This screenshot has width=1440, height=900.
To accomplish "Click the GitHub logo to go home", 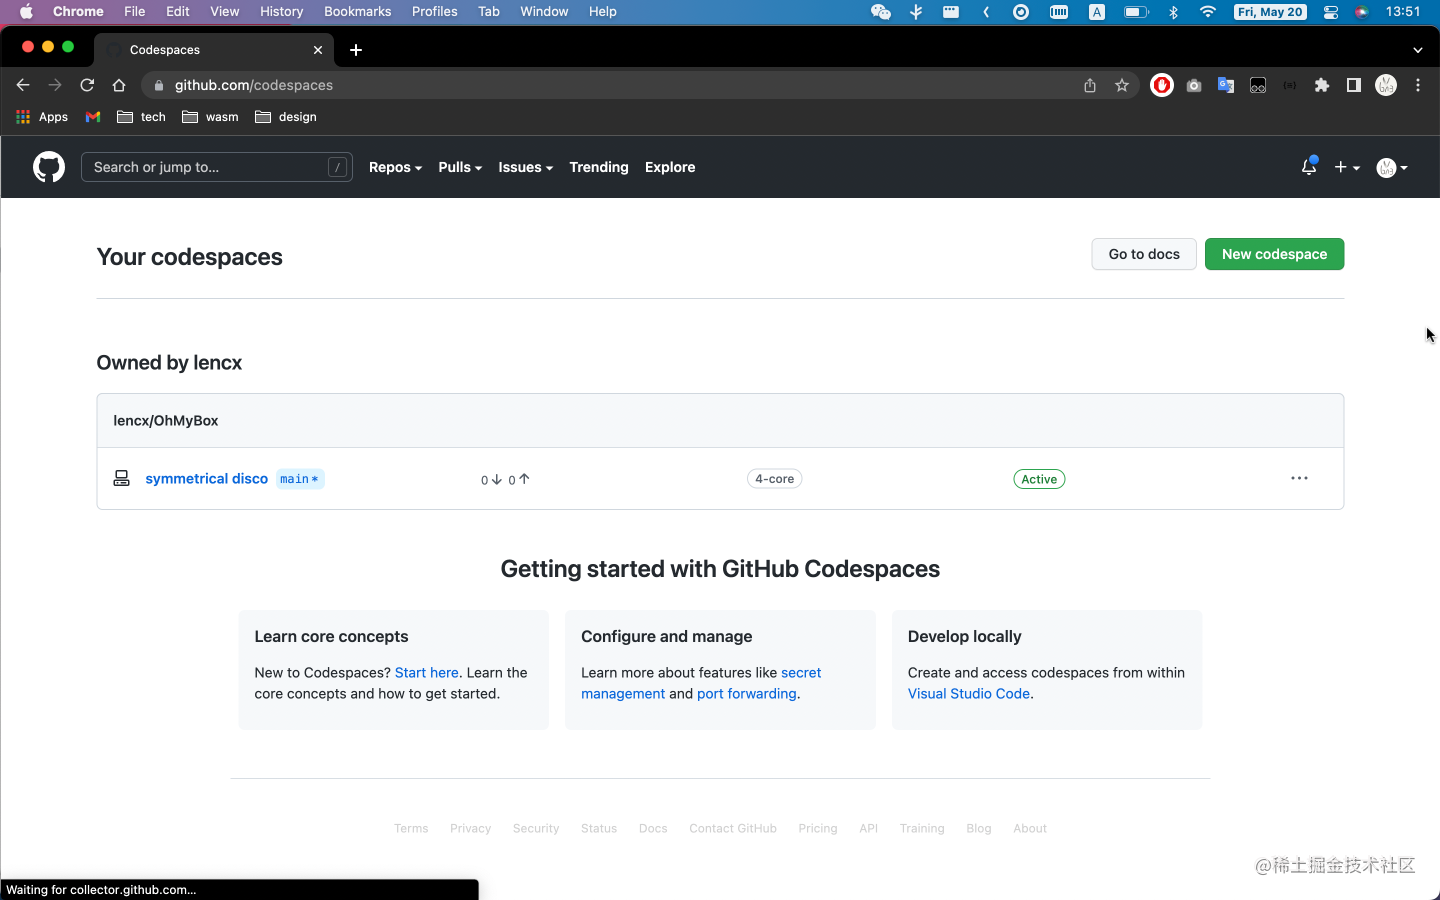I will click(x=48, y=167).
